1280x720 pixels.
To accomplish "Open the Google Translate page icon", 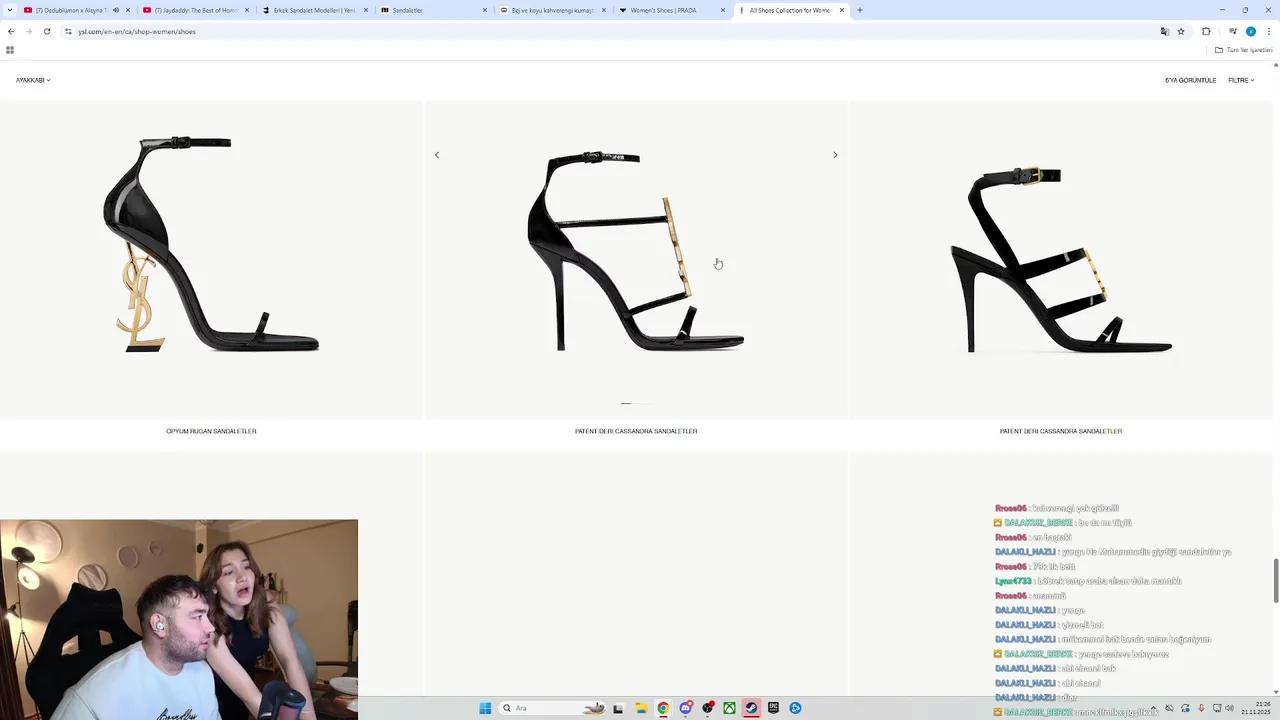I will (1164, 31).
